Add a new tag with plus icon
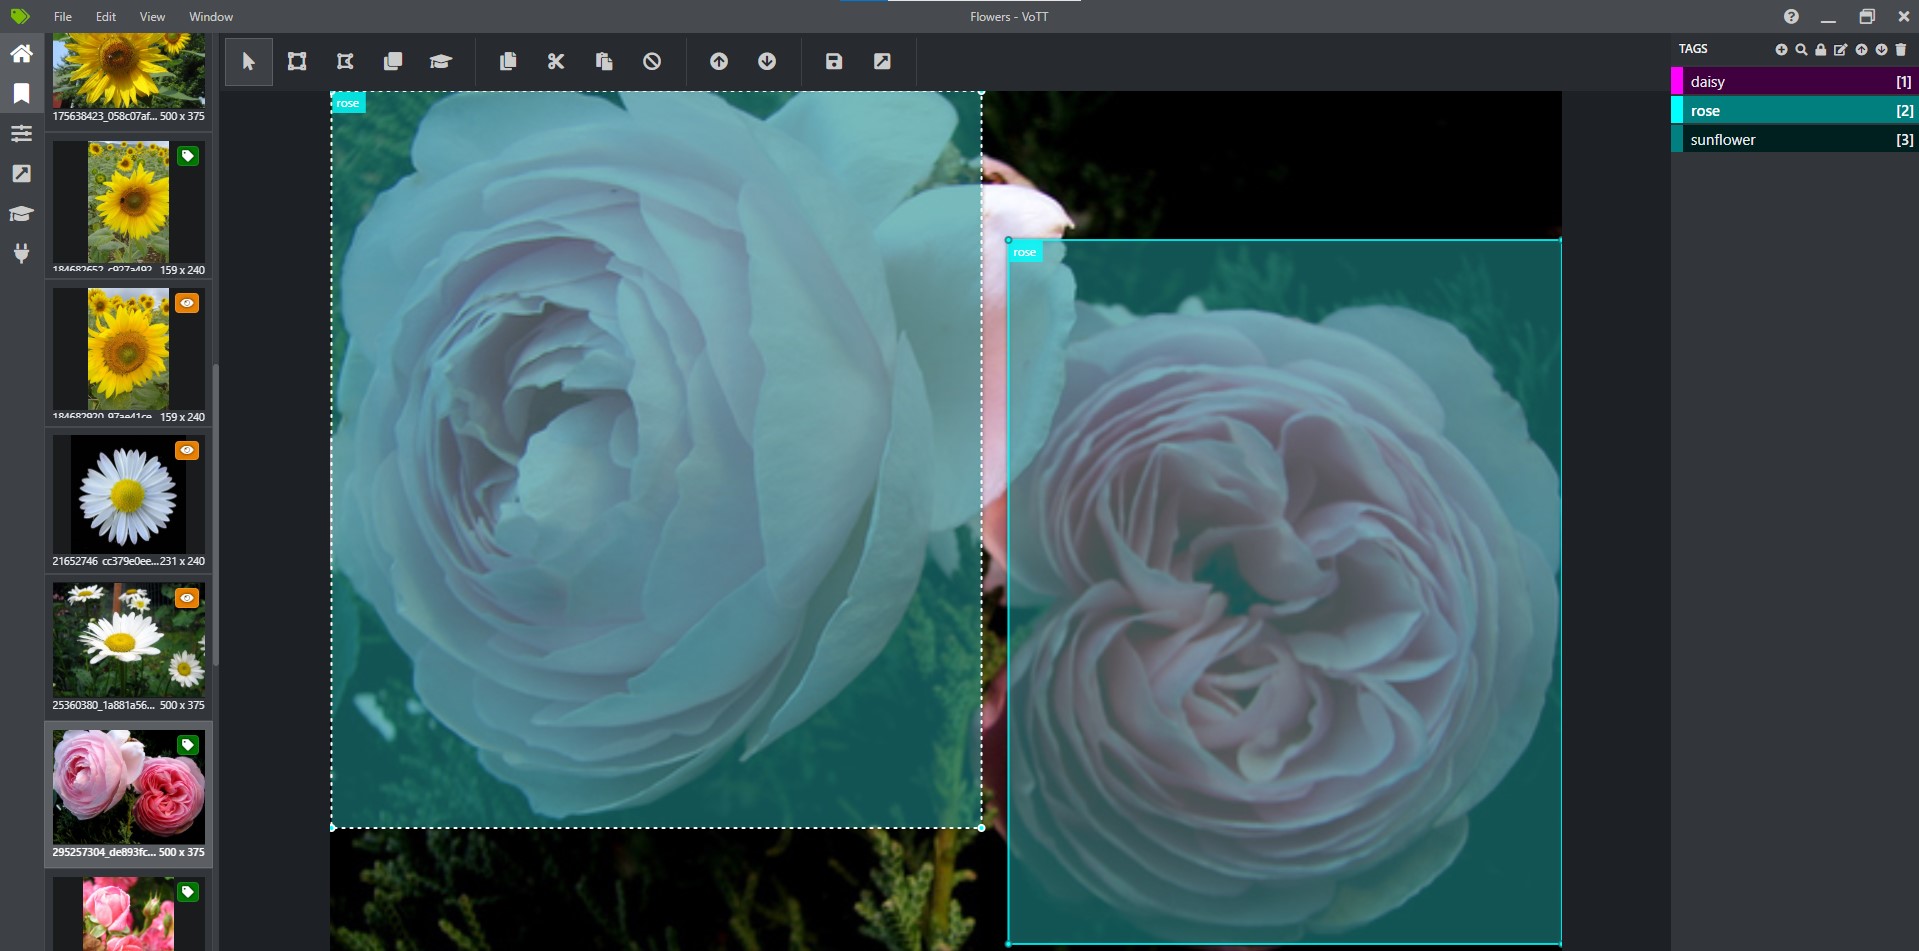1919x951 pixels. point(1781,49)
